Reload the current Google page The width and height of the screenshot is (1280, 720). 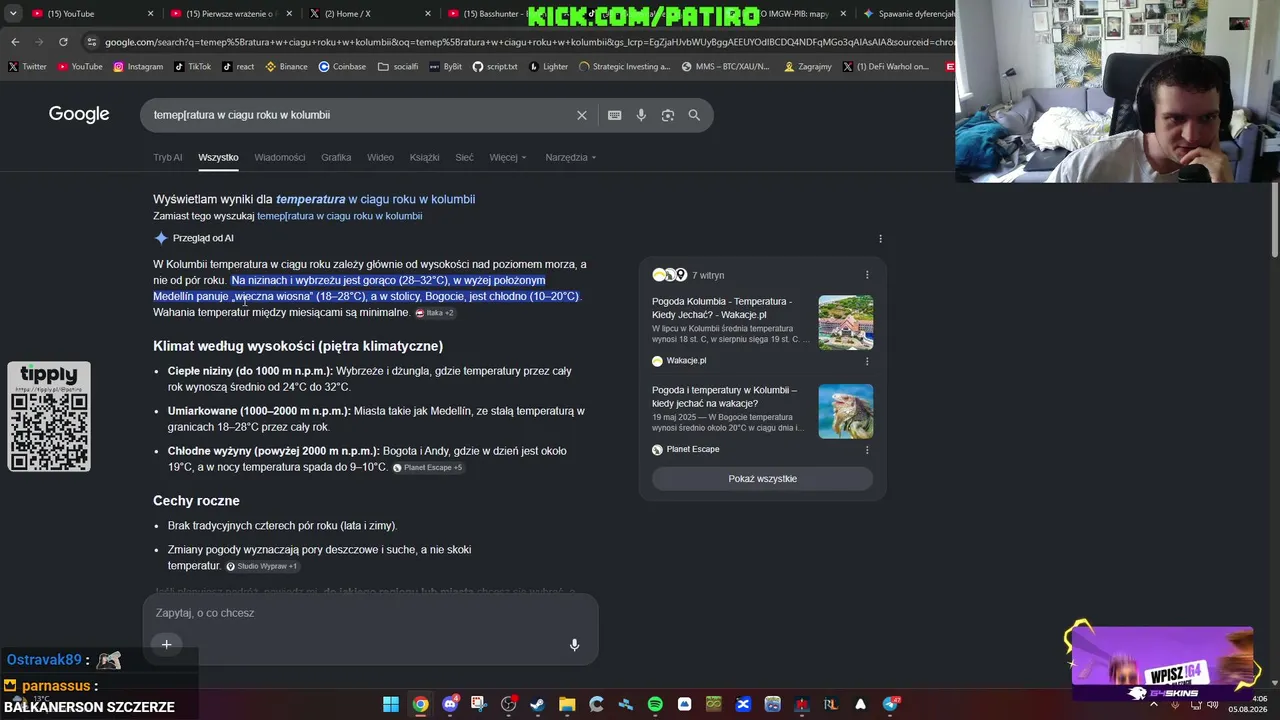(x=63, y=42)
